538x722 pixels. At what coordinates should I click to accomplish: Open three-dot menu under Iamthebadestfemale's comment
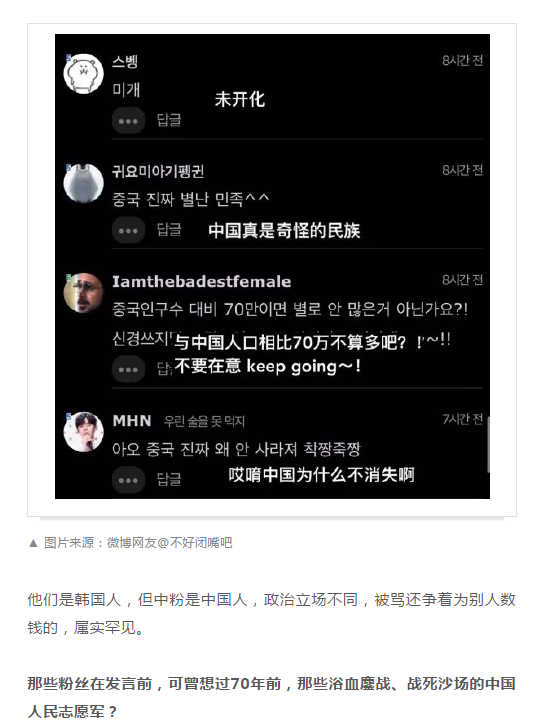click(129, 369)
